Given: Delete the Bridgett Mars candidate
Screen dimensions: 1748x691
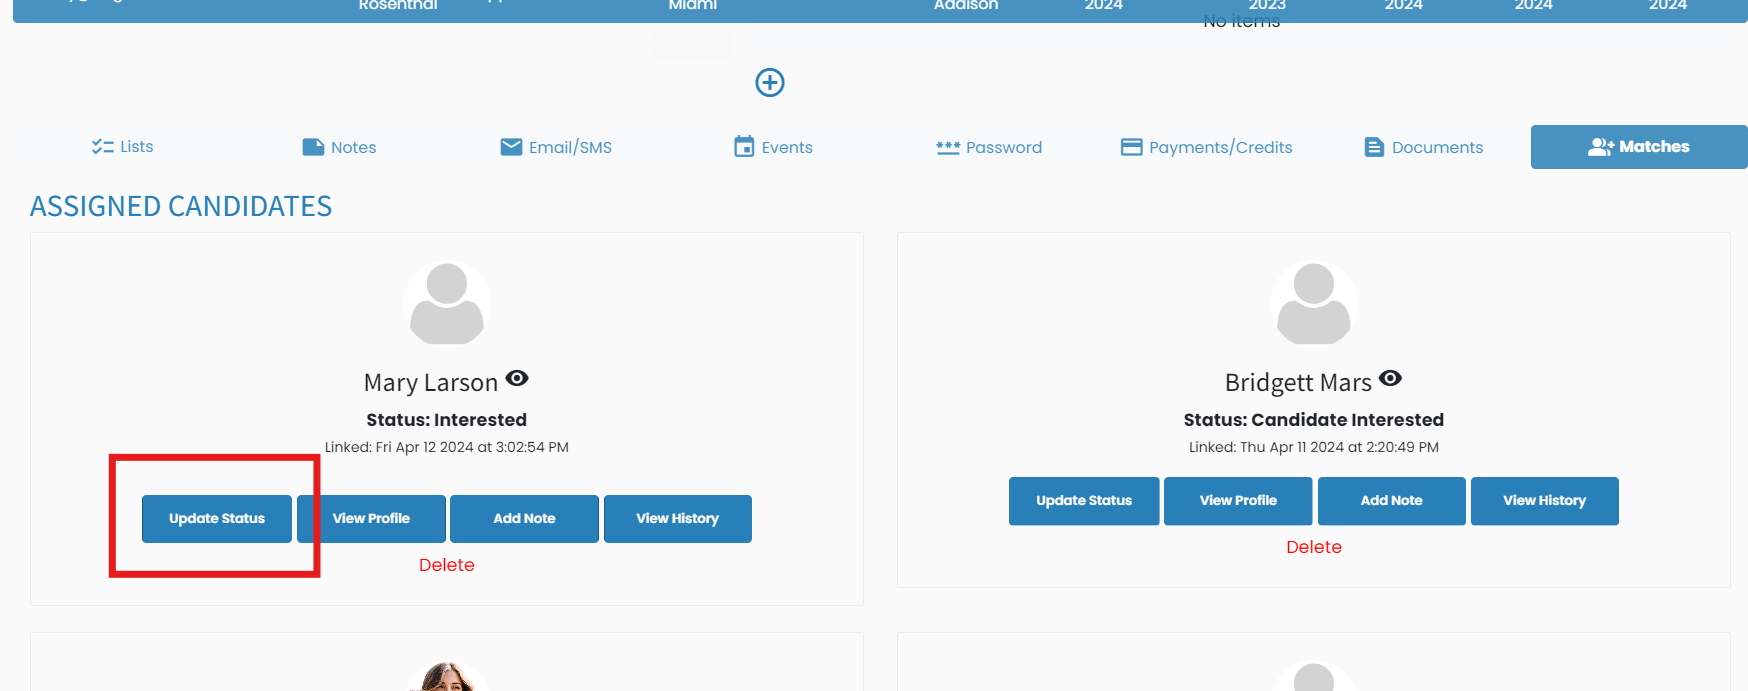Looking at the screenshot, I should (1314, 547).
